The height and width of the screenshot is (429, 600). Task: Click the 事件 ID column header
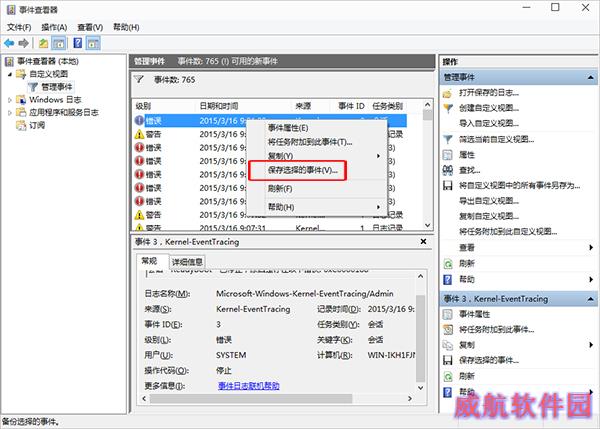point(351,106)
